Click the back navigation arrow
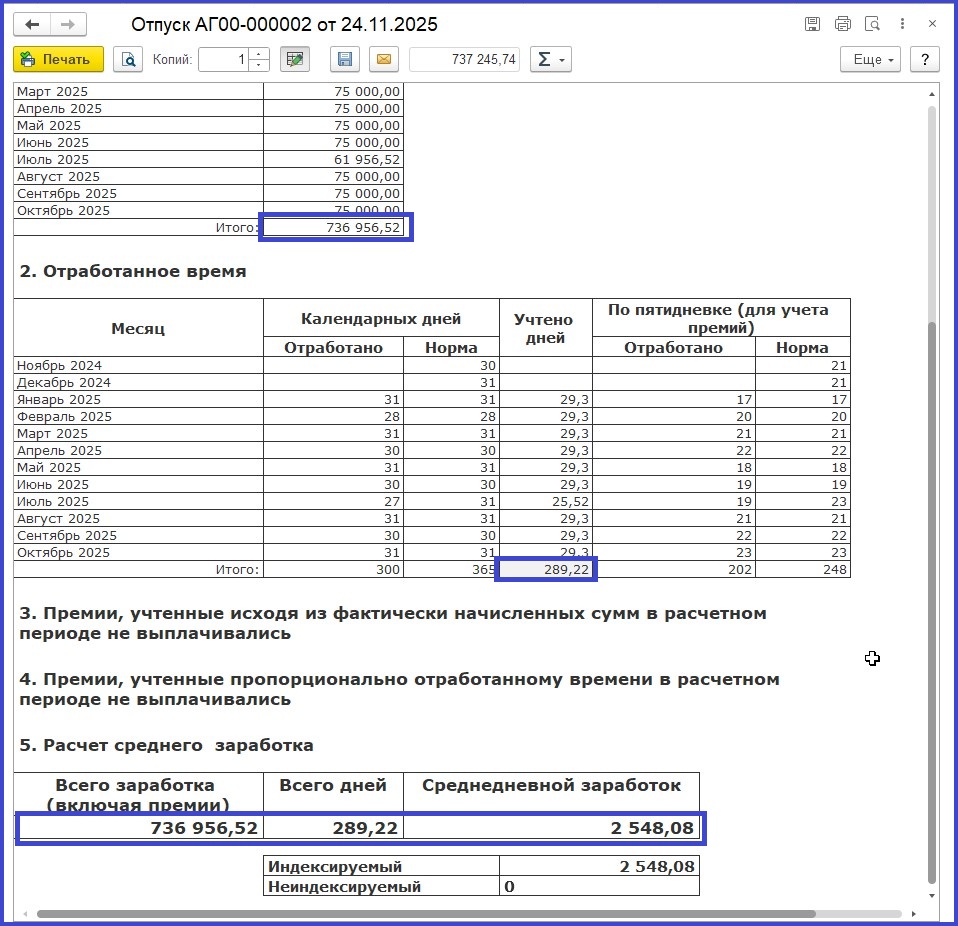Screen dimensions: 958x926 pos(33,24)
